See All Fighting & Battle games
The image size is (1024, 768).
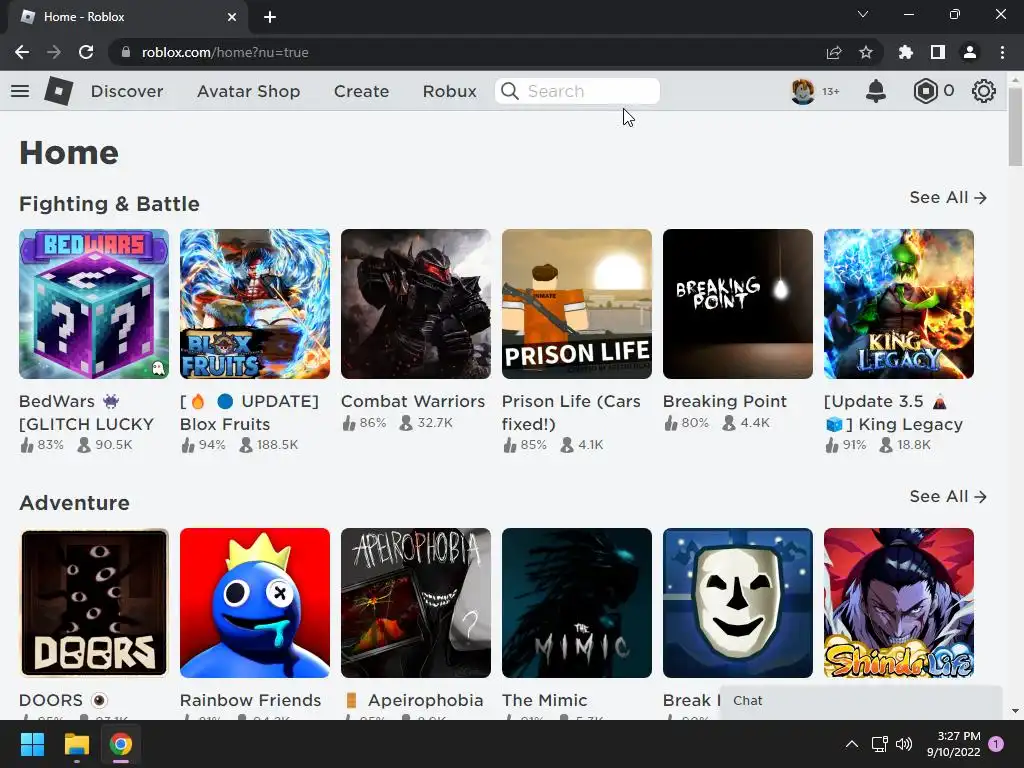[948, 197]
